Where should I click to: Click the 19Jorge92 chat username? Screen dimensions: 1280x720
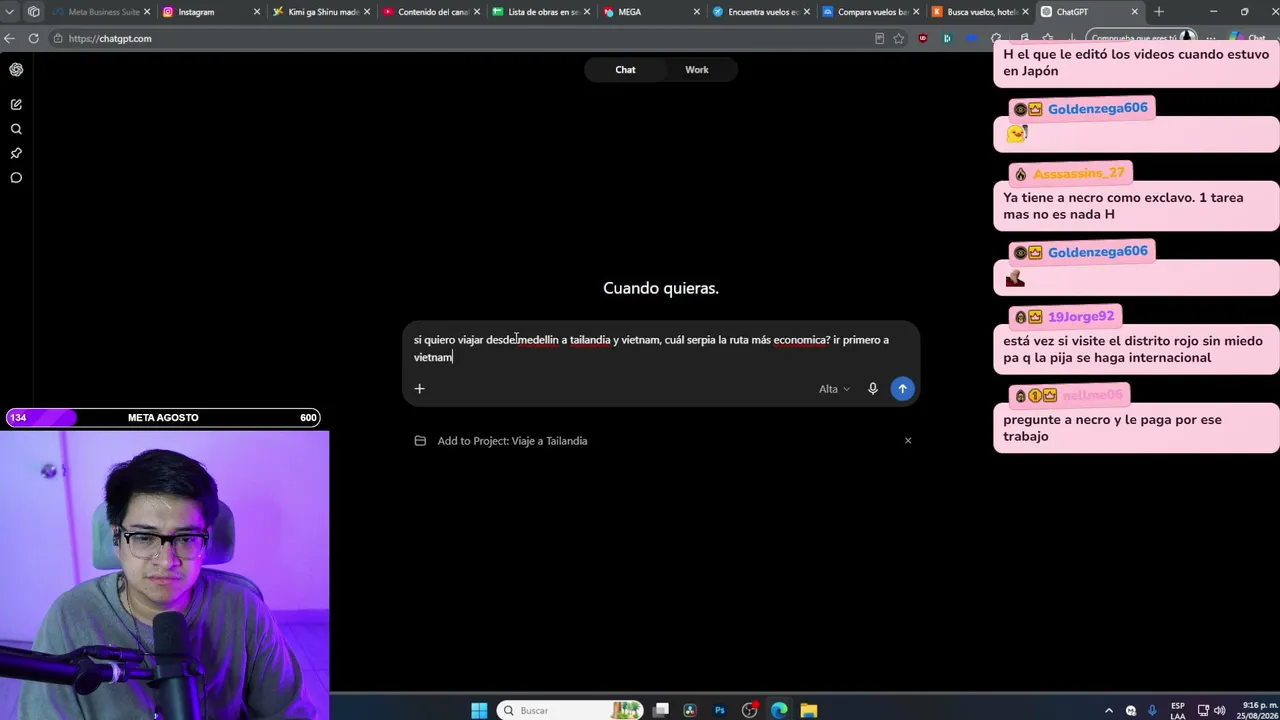pyautogui.click(x=1080, y=316)
